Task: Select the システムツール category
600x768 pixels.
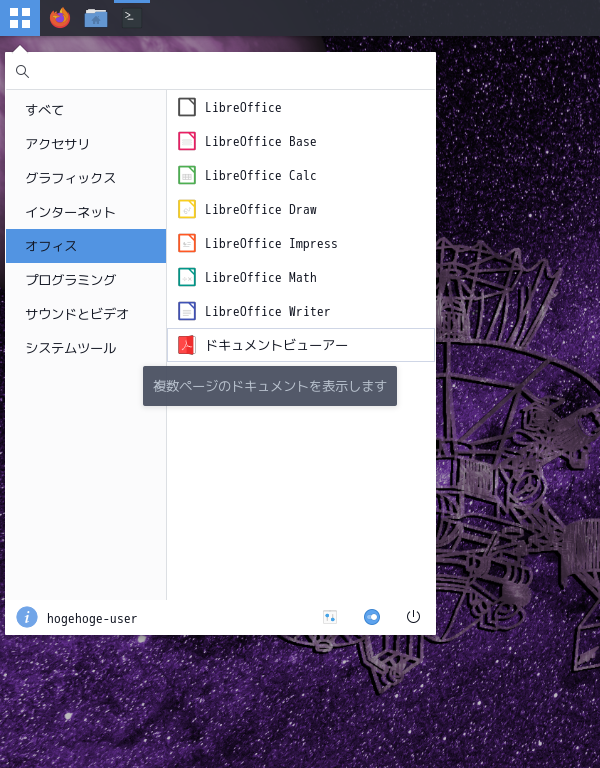Action: pos(86,348)
